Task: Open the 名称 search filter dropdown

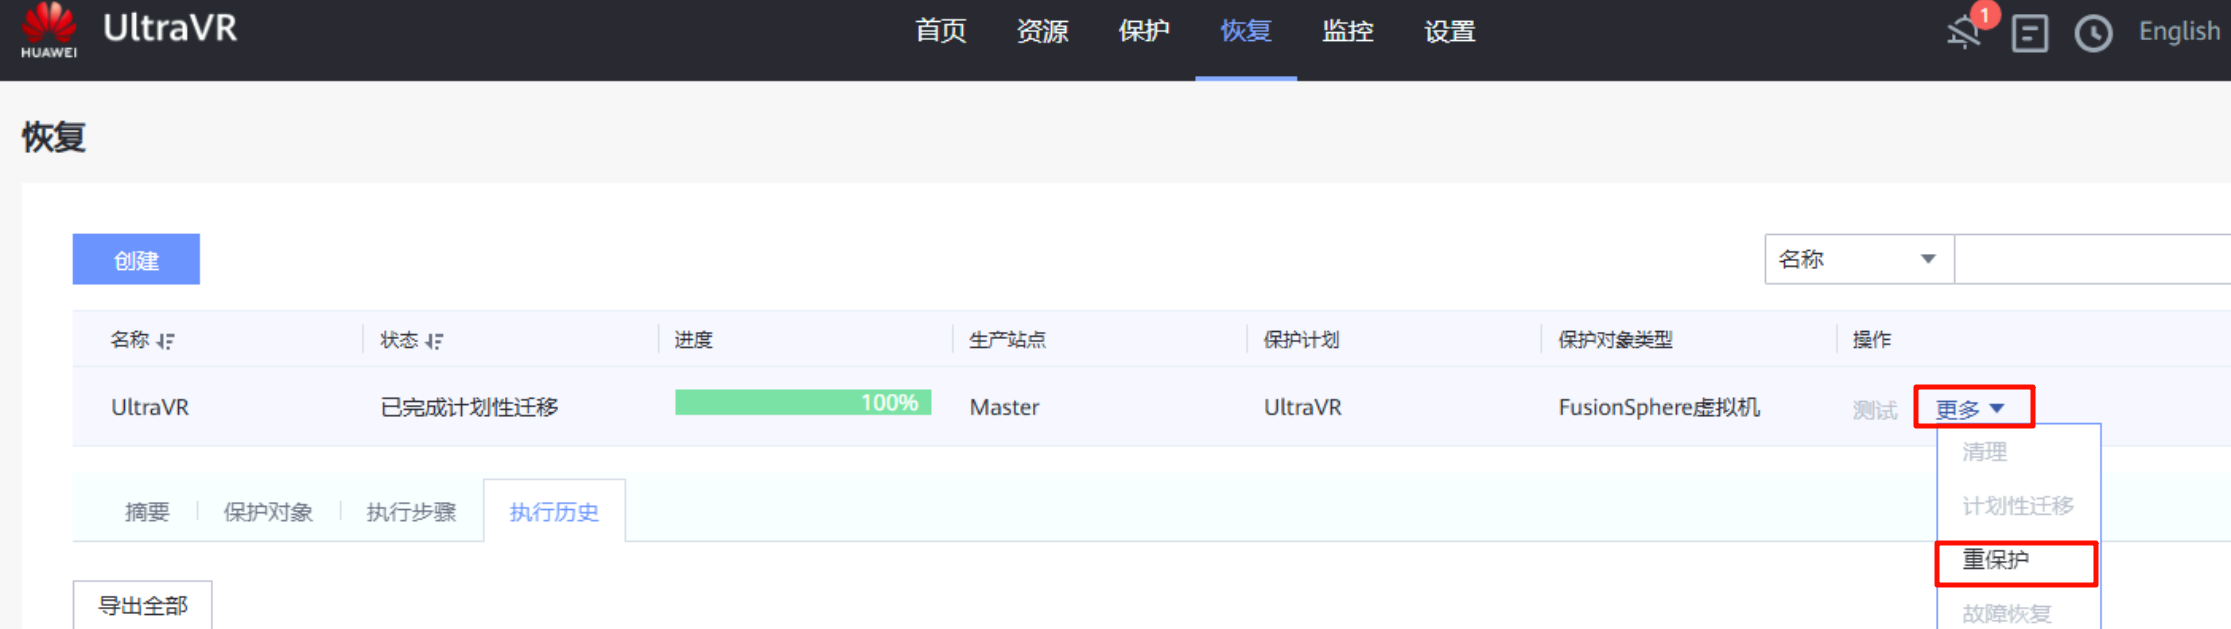Action: [x=1858, y=260]
